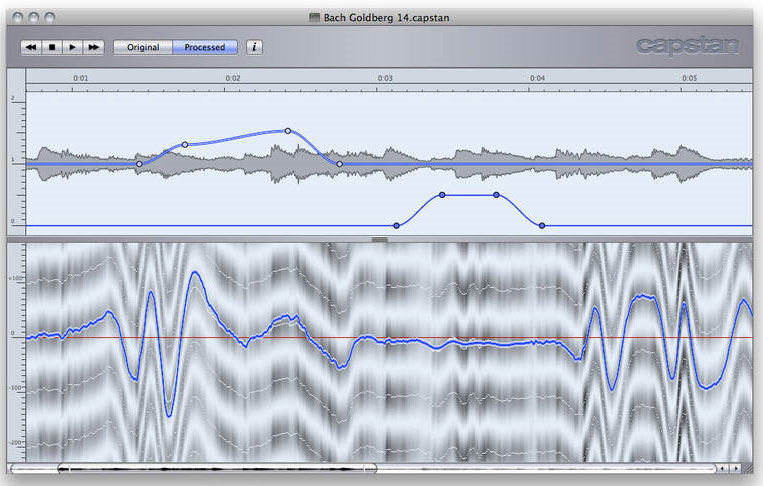The height and width of the screenshot is (486, 763).
Task: Click the red window close button
Action: pos(18,18)
